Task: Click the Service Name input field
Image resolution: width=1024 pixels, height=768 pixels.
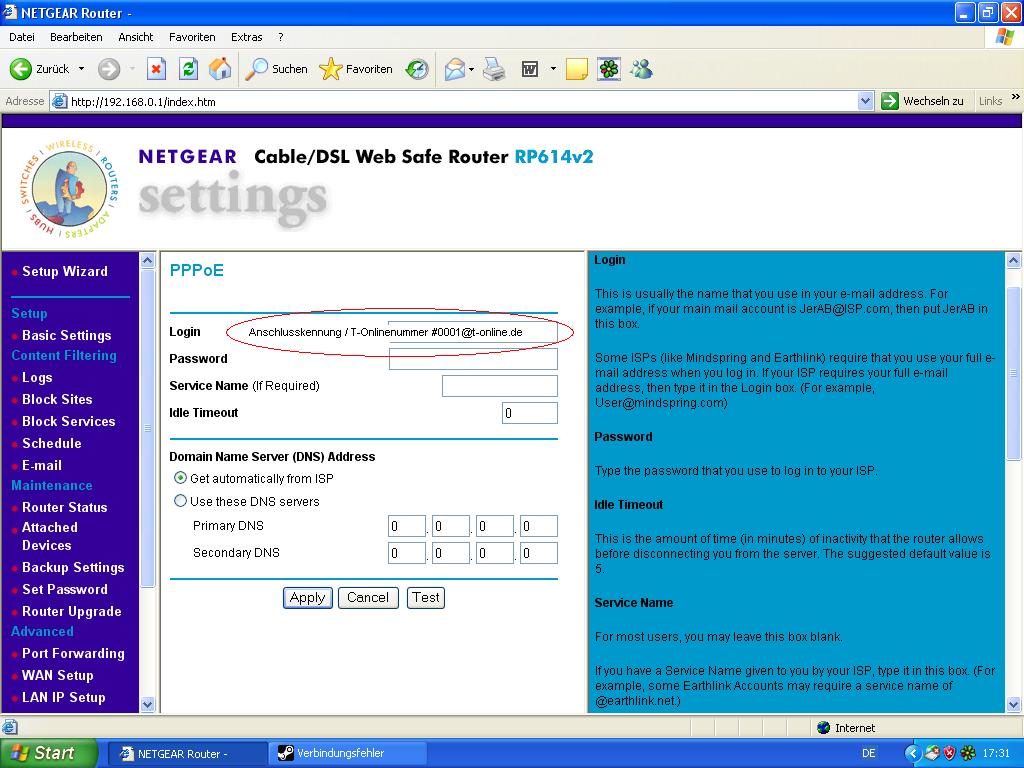Action: (500, 386)
